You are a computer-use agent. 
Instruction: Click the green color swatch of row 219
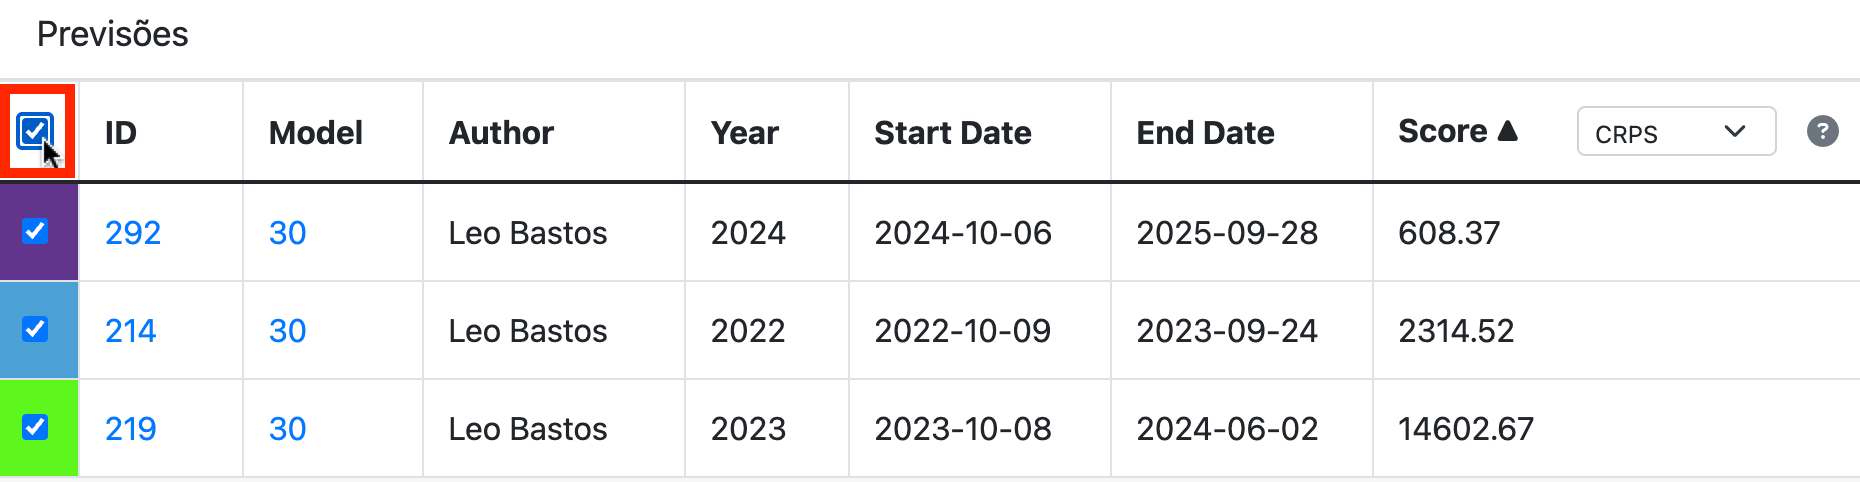click(x=39, y=428)
